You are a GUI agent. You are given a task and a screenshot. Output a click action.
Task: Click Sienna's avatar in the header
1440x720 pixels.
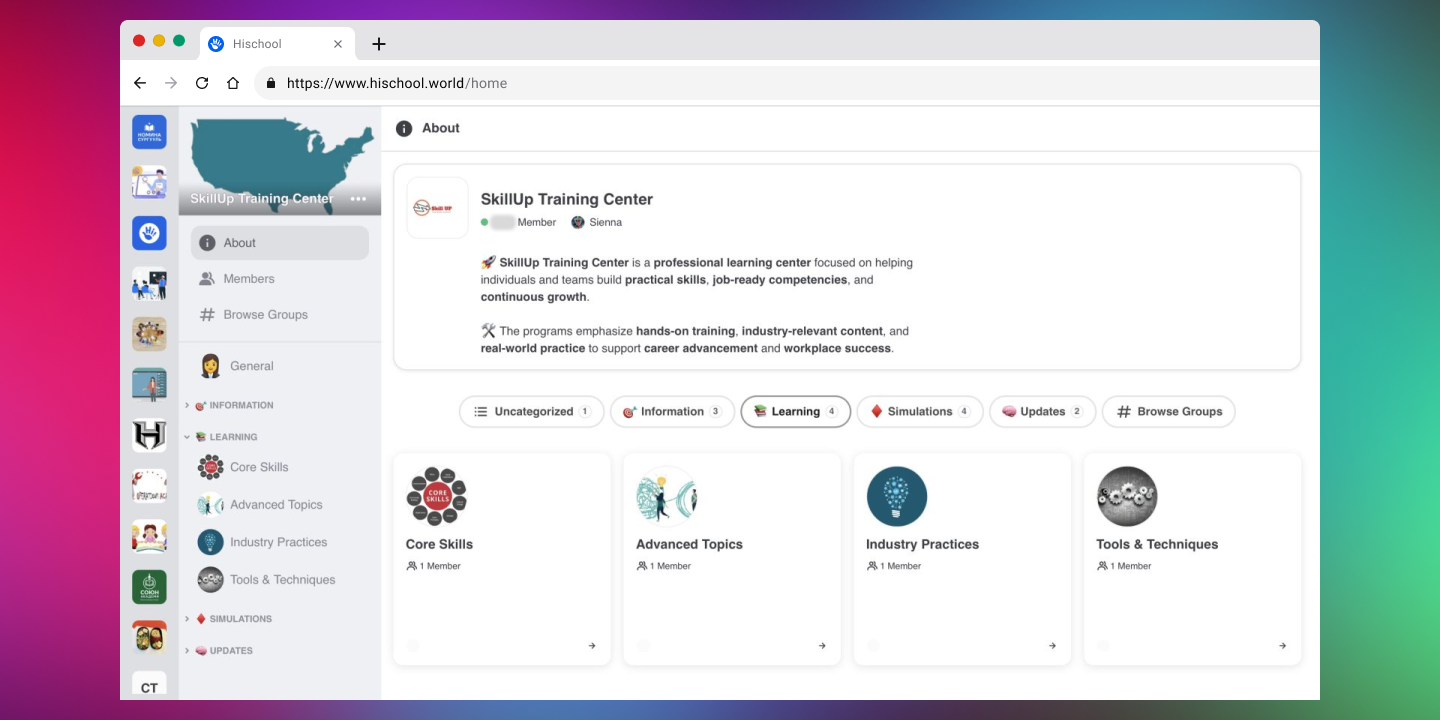click(578, 222)
